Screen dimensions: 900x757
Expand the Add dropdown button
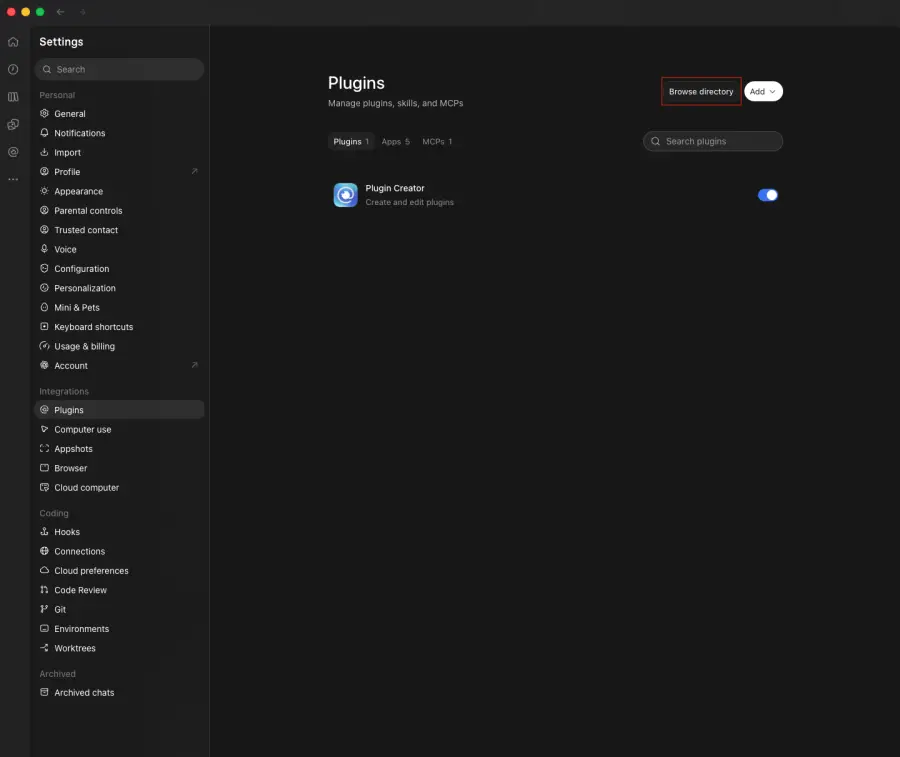click(763, 91)
